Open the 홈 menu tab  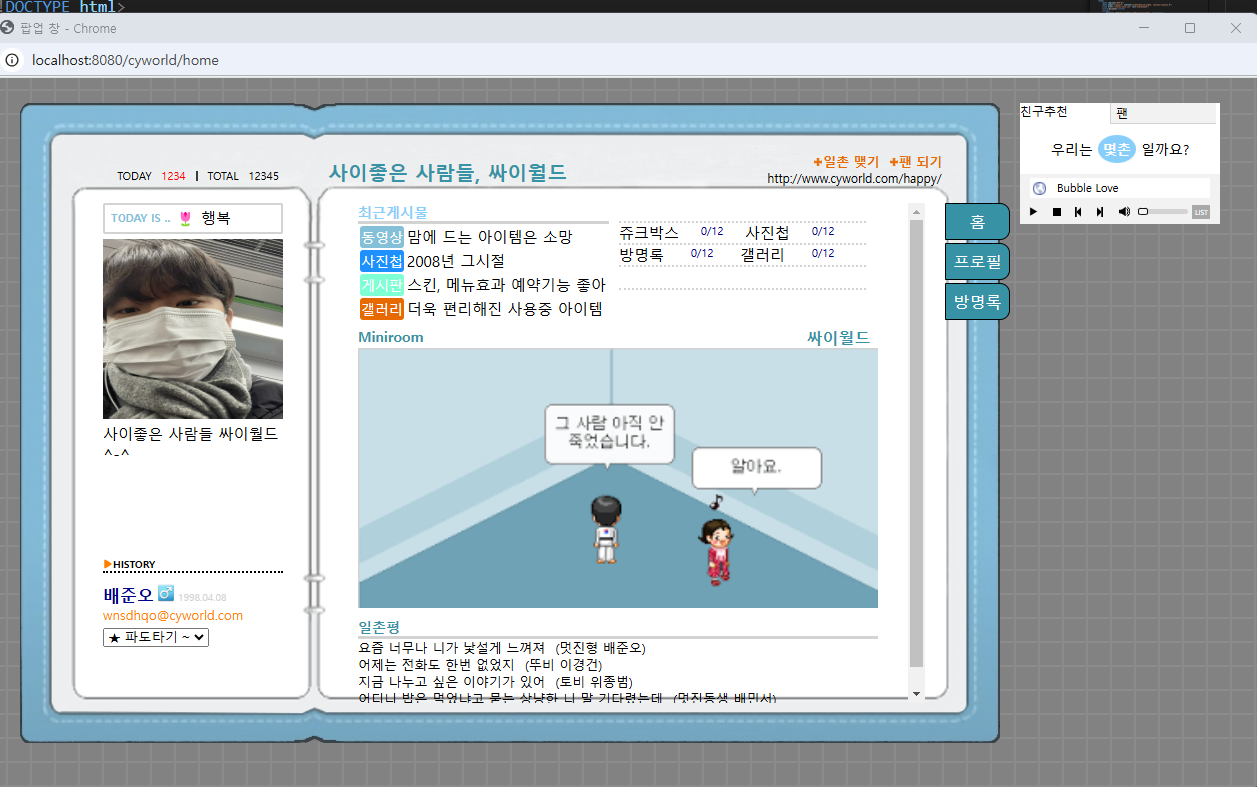(976, 221)
